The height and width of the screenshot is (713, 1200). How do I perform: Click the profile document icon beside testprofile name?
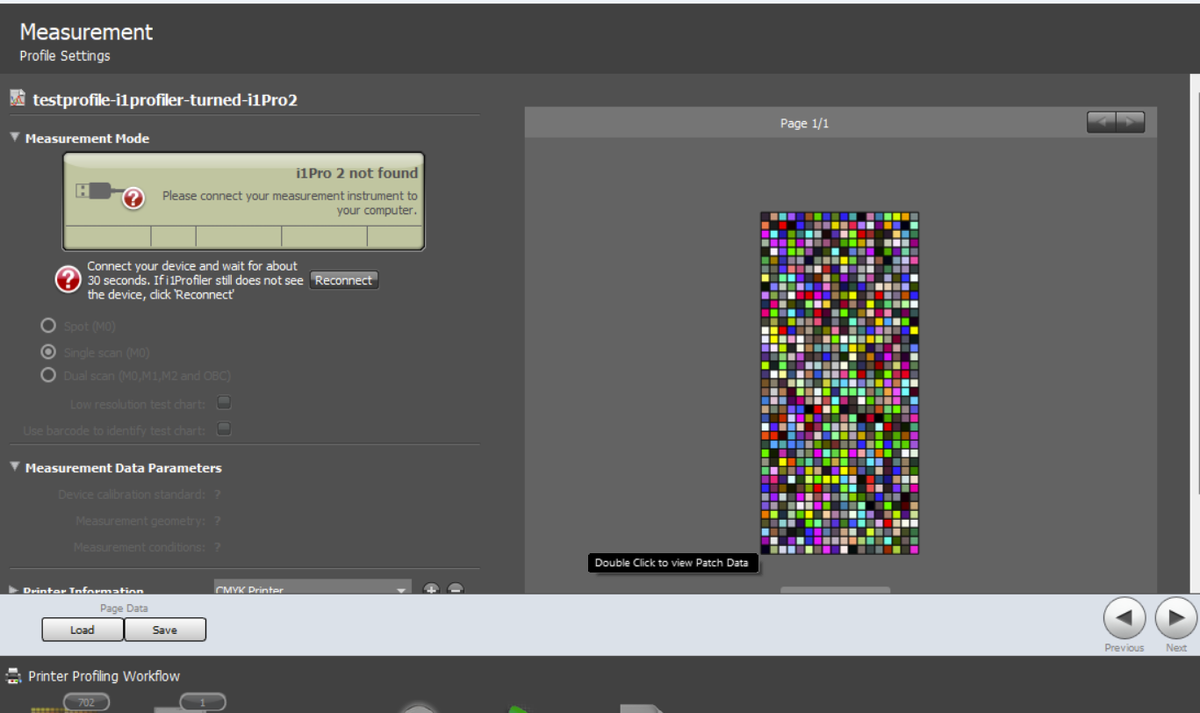tap(17, 99)
